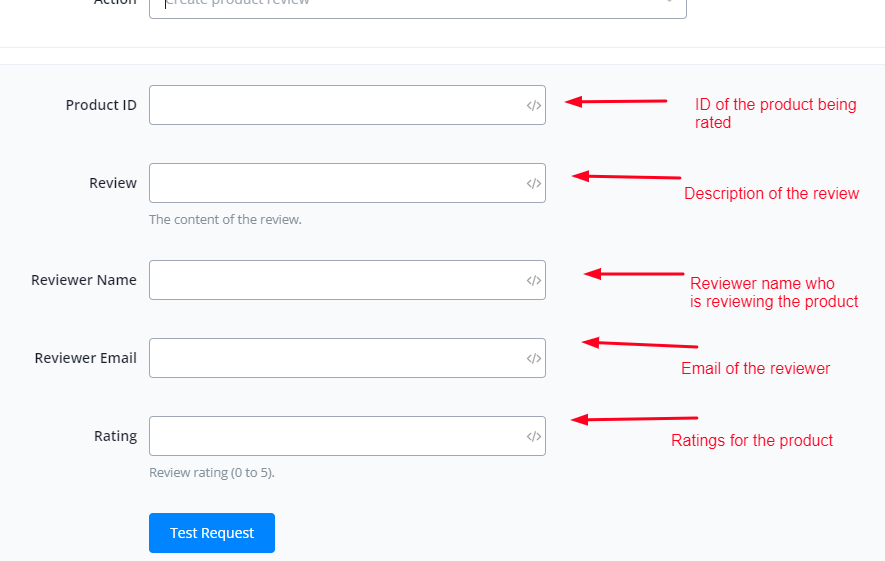This screenshot has width=885, height=561.
Task: Select the Reviewer Name input box
Action: click(335, 280)
